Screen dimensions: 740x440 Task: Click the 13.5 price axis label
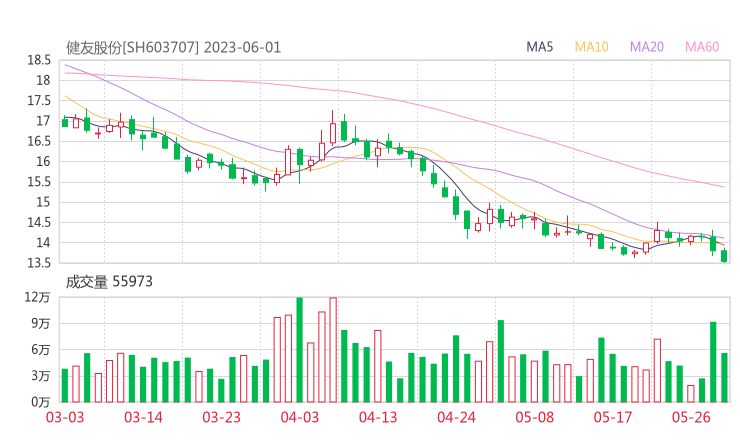point(39,263)
